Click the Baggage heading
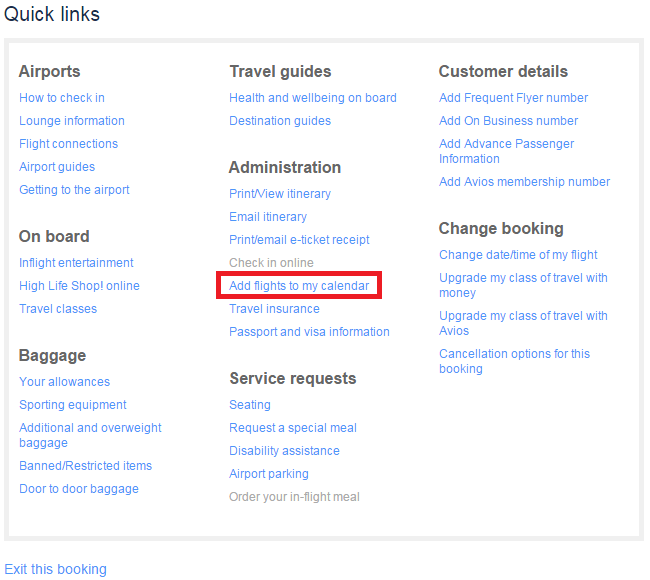650x580 pixels. (x=52, y=356)
